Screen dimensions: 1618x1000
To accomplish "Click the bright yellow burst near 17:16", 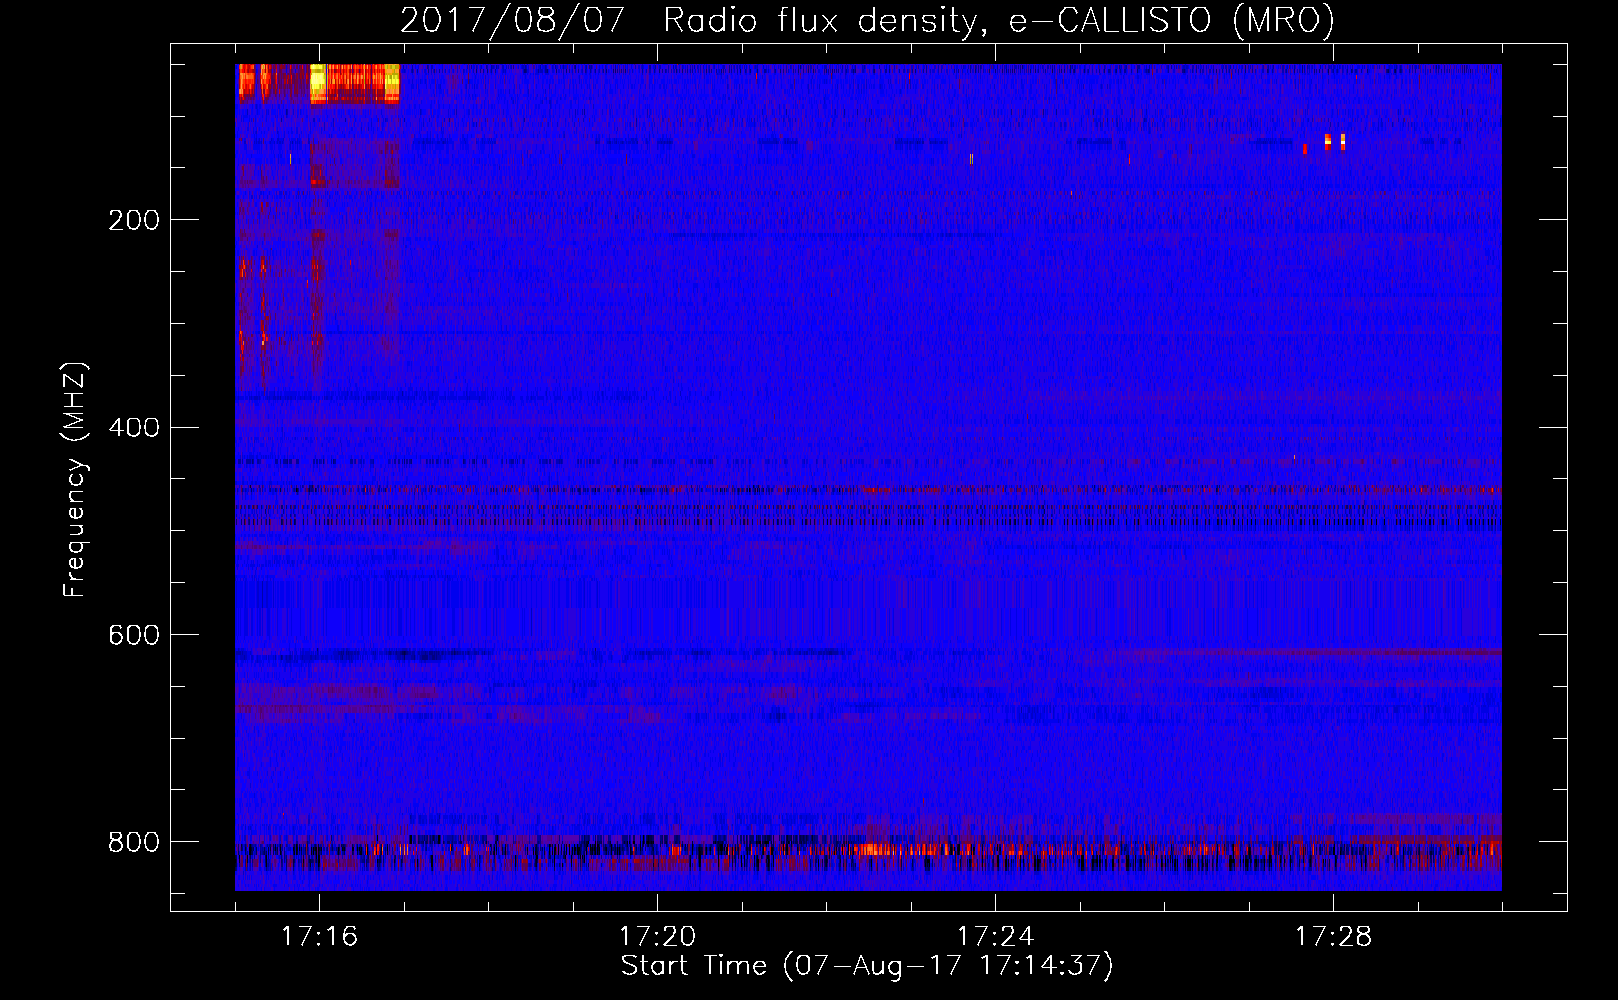I will [x=319, y=83].
